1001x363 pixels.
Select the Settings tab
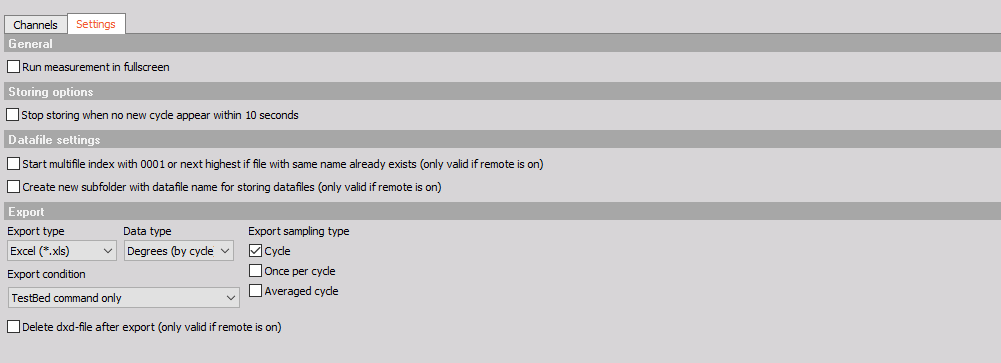[x=96, y=24]
